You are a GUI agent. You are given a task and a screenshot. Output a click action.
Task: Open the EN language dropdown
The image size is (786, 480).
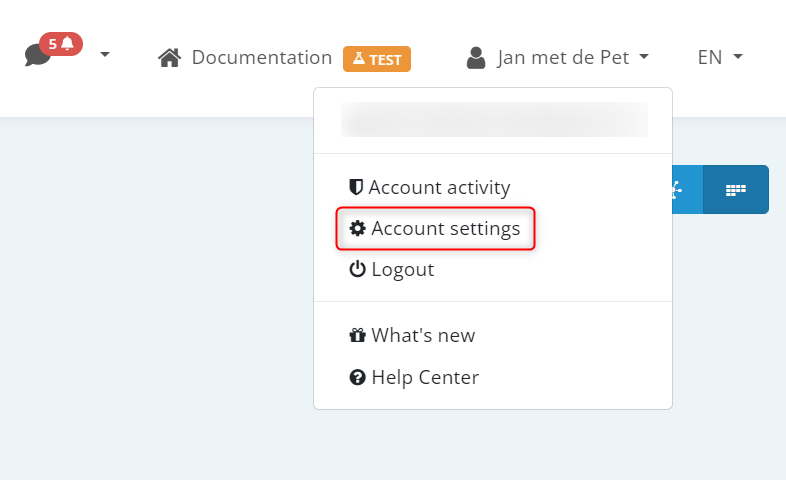720,58
